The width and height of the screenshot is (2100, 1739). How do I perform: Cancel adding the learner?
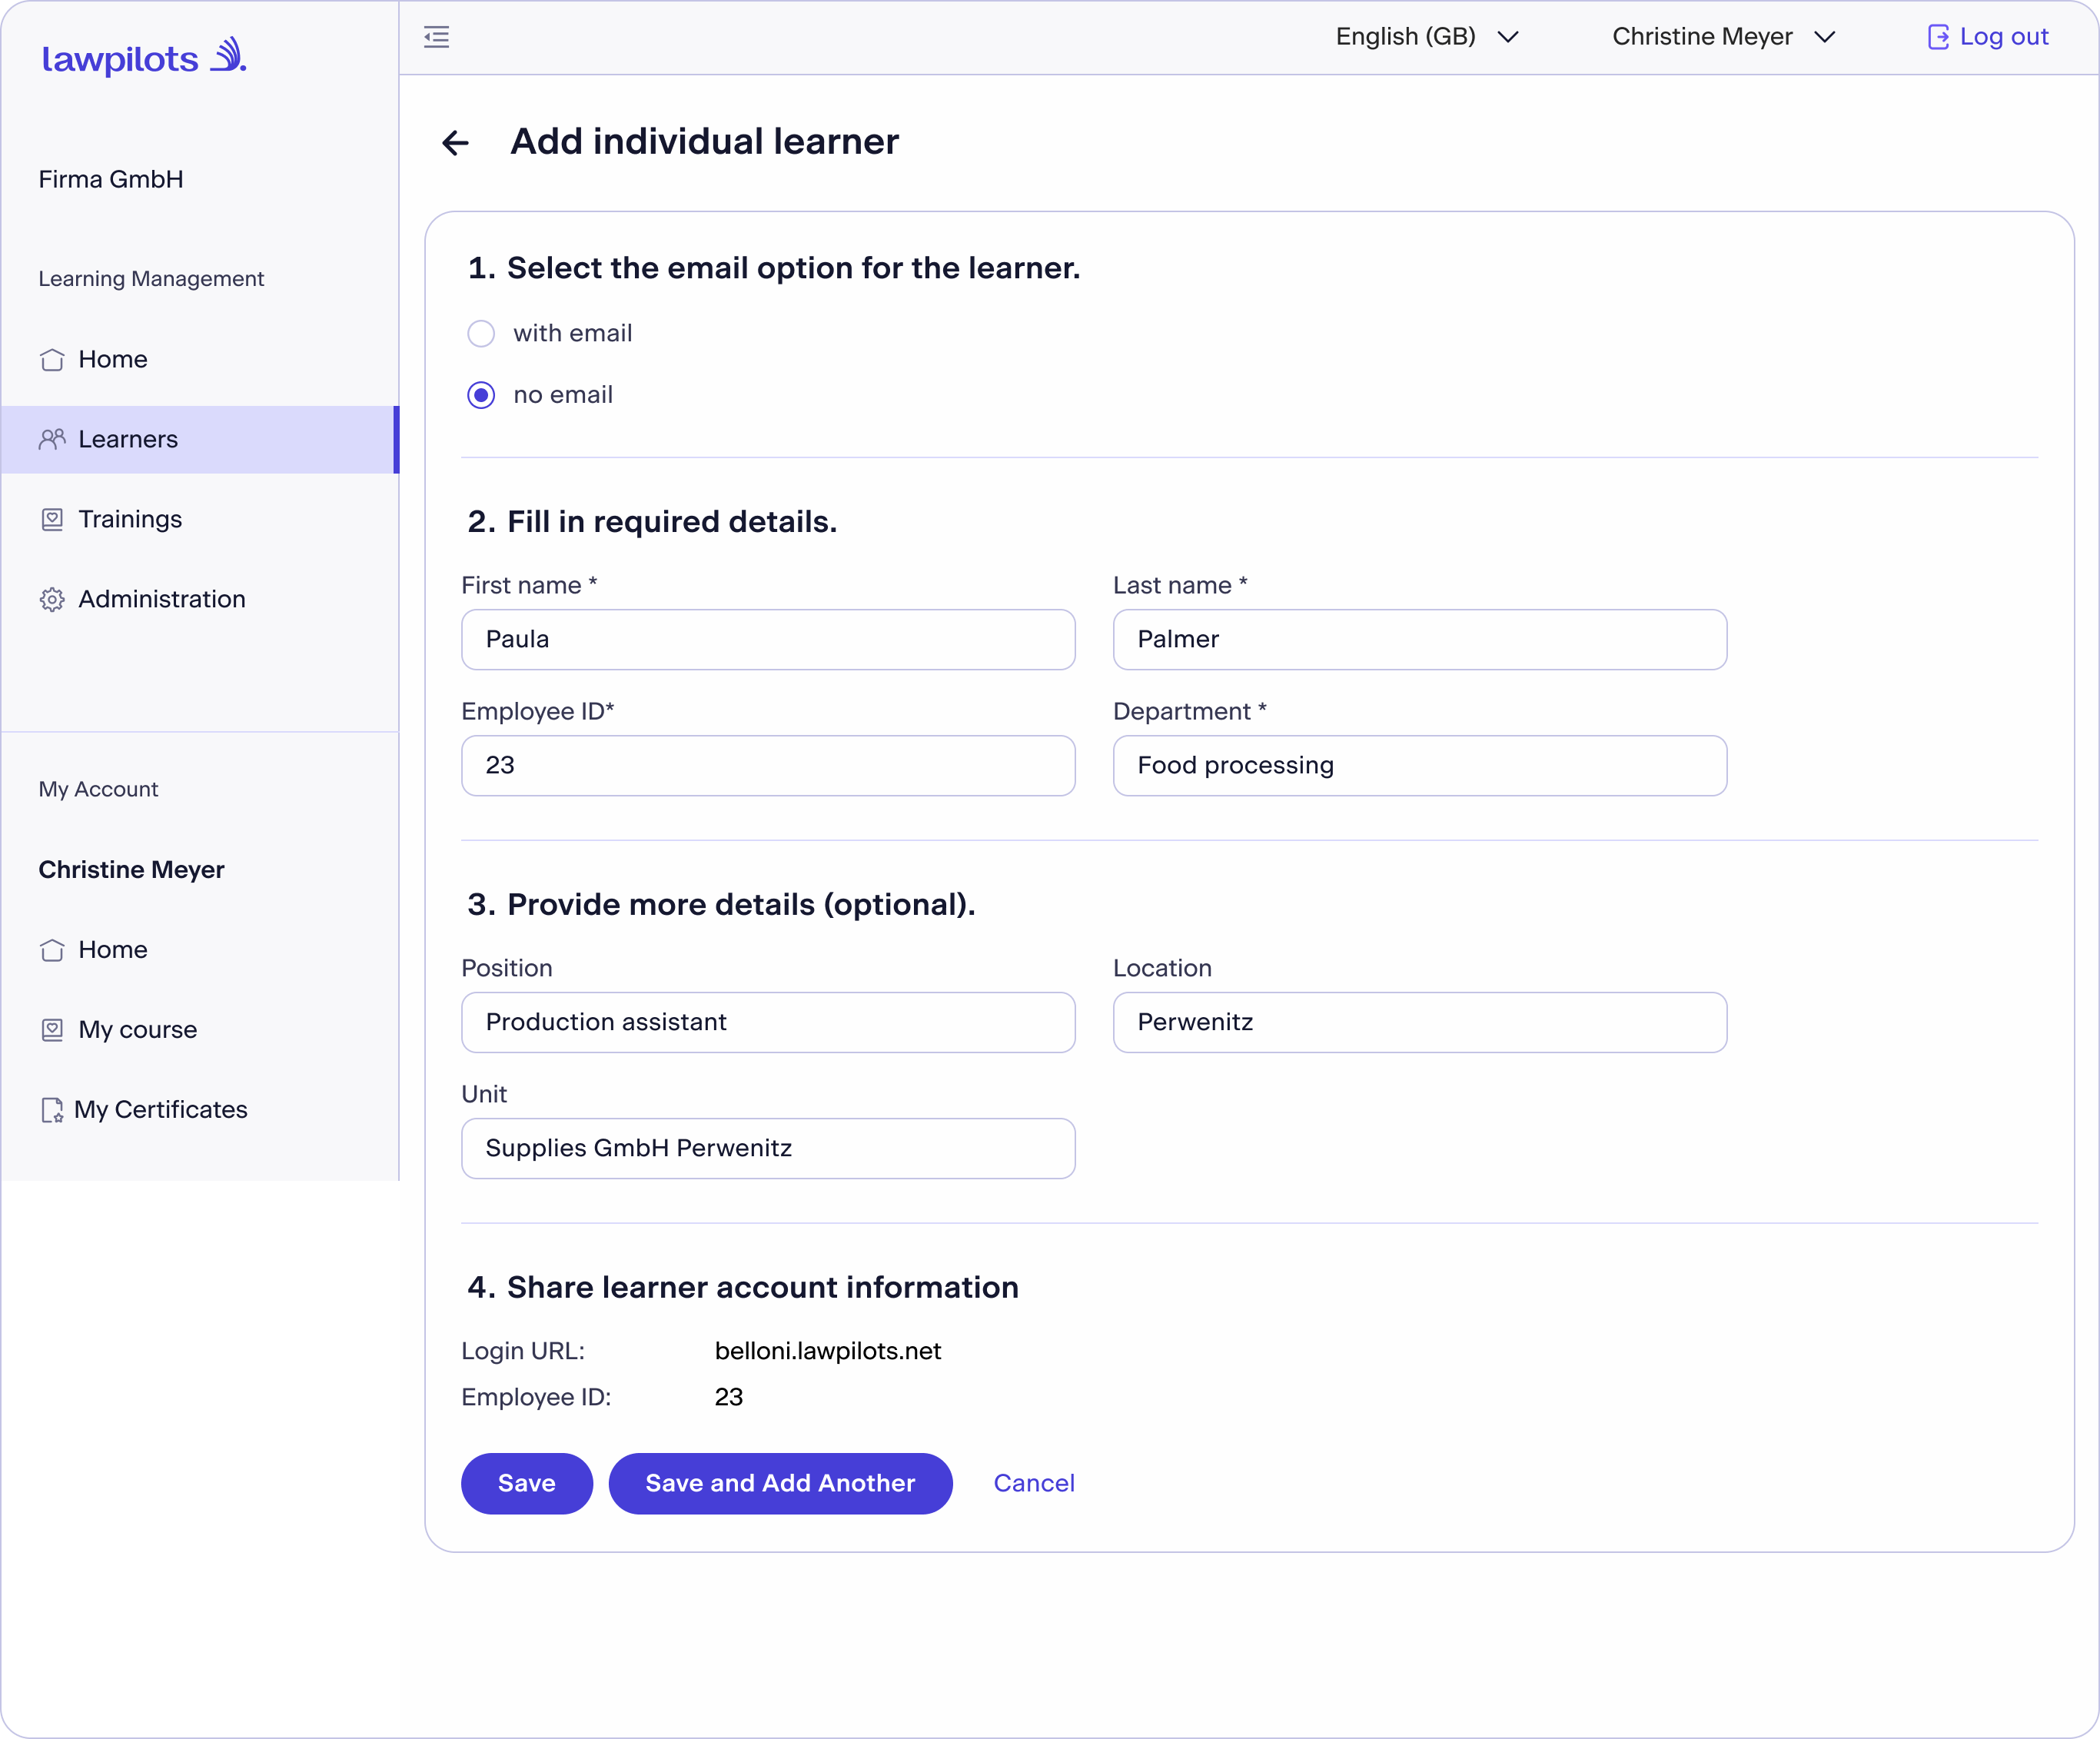click(1034, 1483)
